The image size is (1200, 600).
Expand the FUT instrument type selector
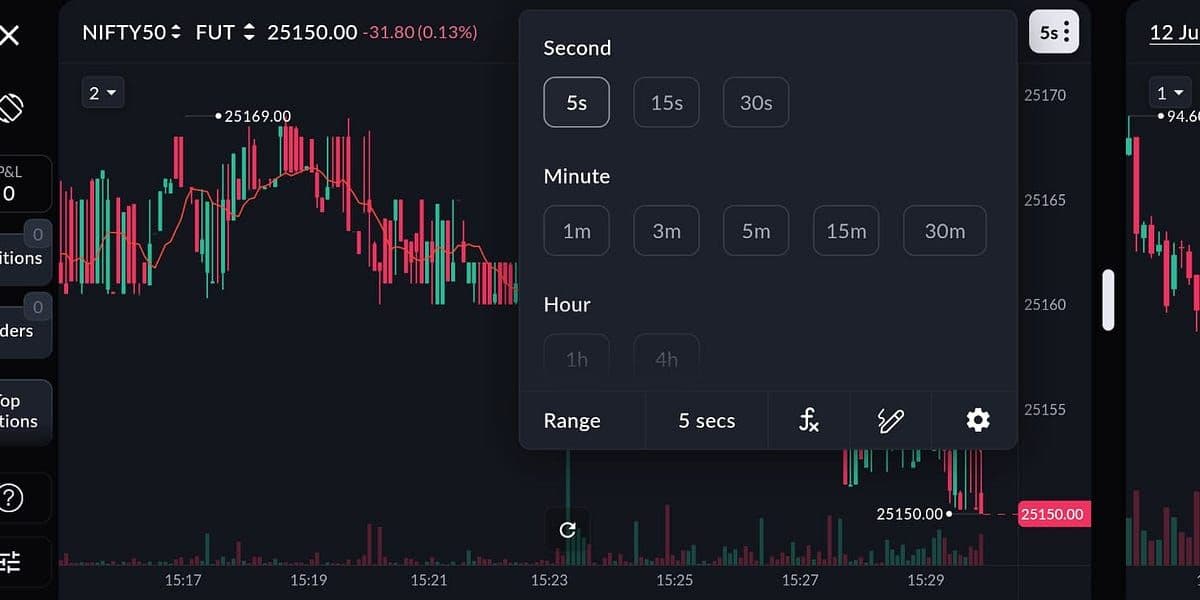(x=225, y=33)
